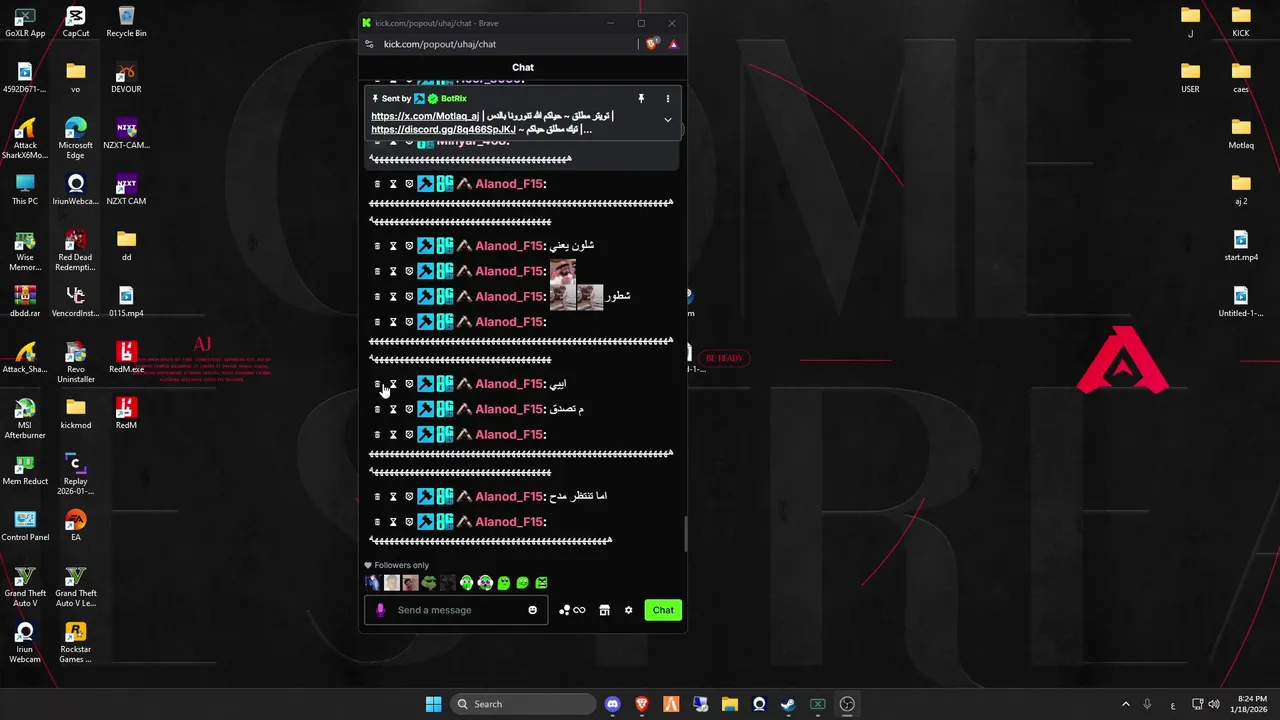Click trash icon on the "شطور" message row
The width and height of the screenshot is (1280, 720).
377,297
